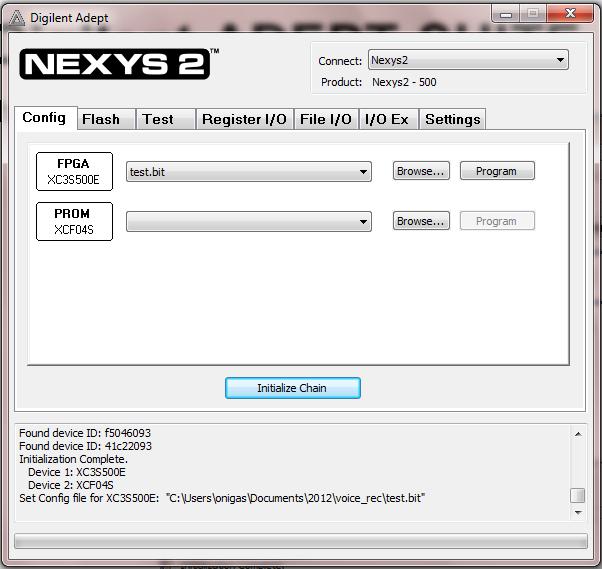602x569 pixels.
Task: Program the FPGA with test.bit
Action: click(497, 171)
